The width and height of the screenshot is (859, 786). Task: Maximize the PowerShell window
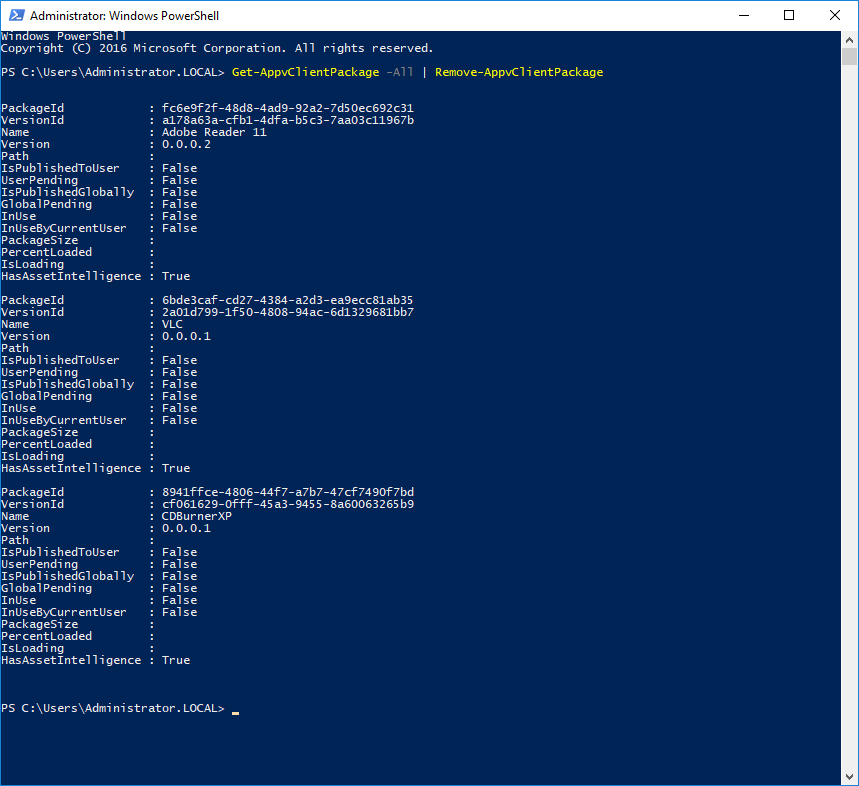click(789, 16)
